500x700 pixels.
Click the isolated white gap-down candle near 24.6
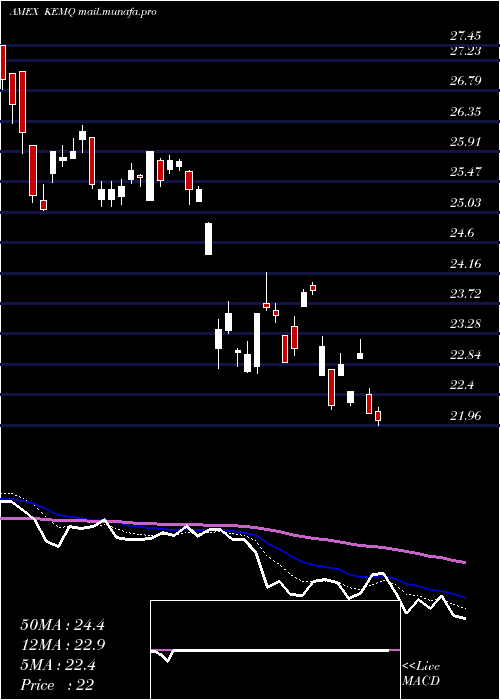click(x=208, y=239)
